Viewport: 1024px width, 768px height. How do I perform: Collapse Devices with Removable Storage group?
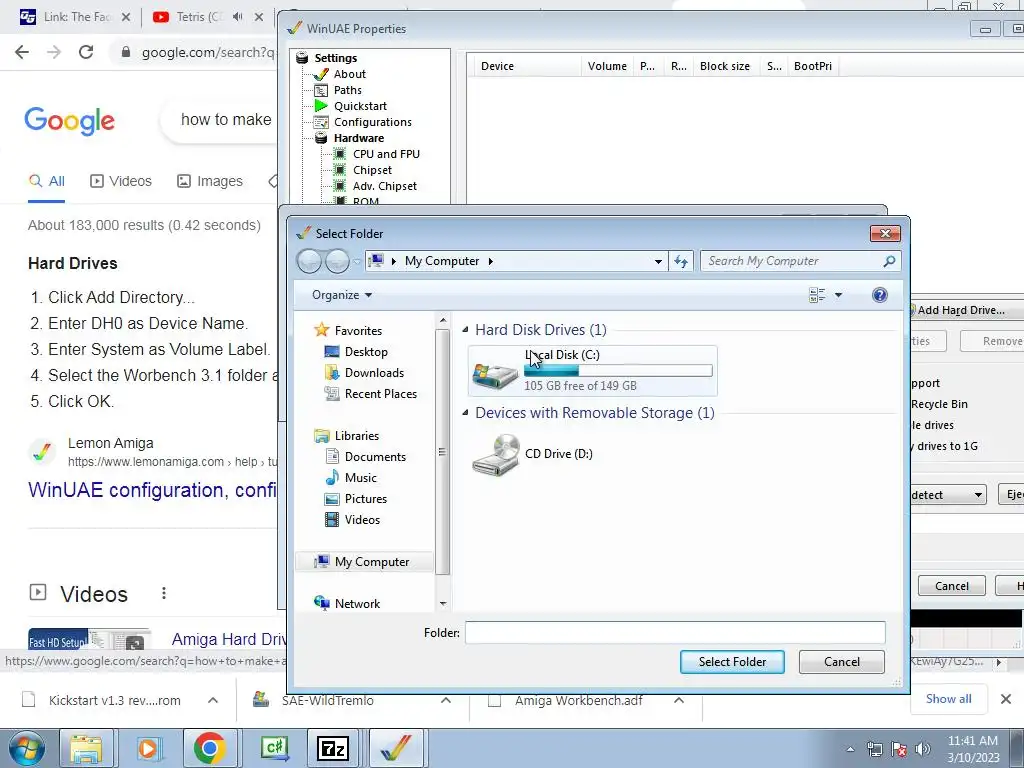pyautogui.click(x=465, y=413)
